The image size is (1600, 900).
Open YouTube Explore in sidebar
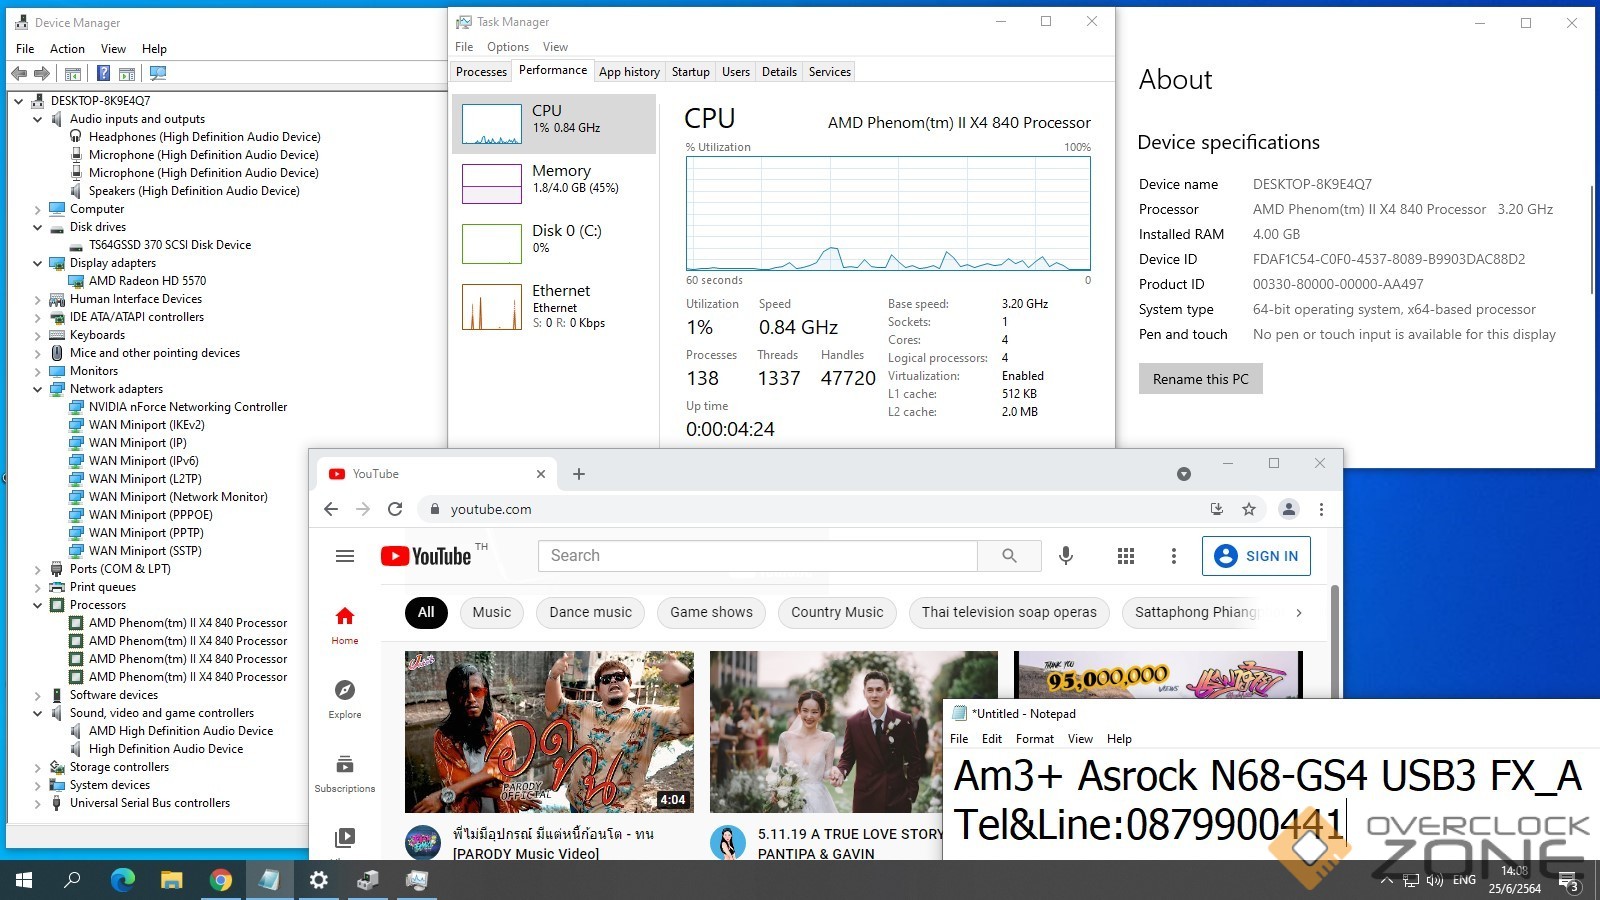click(x=345, y=698)
